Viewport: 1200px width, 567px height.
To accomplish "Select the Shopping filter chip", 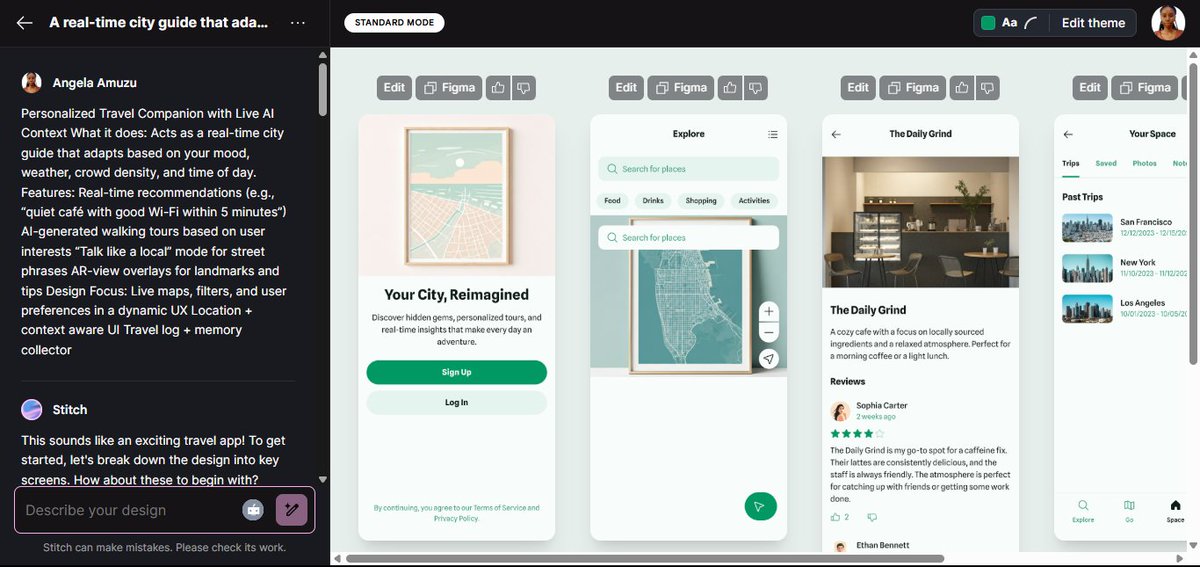I will (701, 201).
